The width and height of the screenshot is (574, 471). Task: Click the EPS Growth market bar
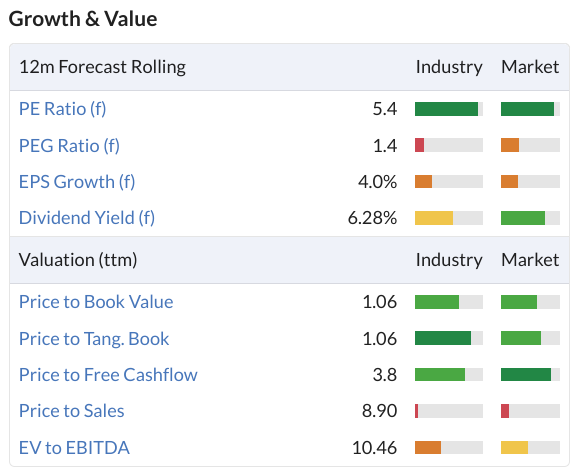click(530, 182)
